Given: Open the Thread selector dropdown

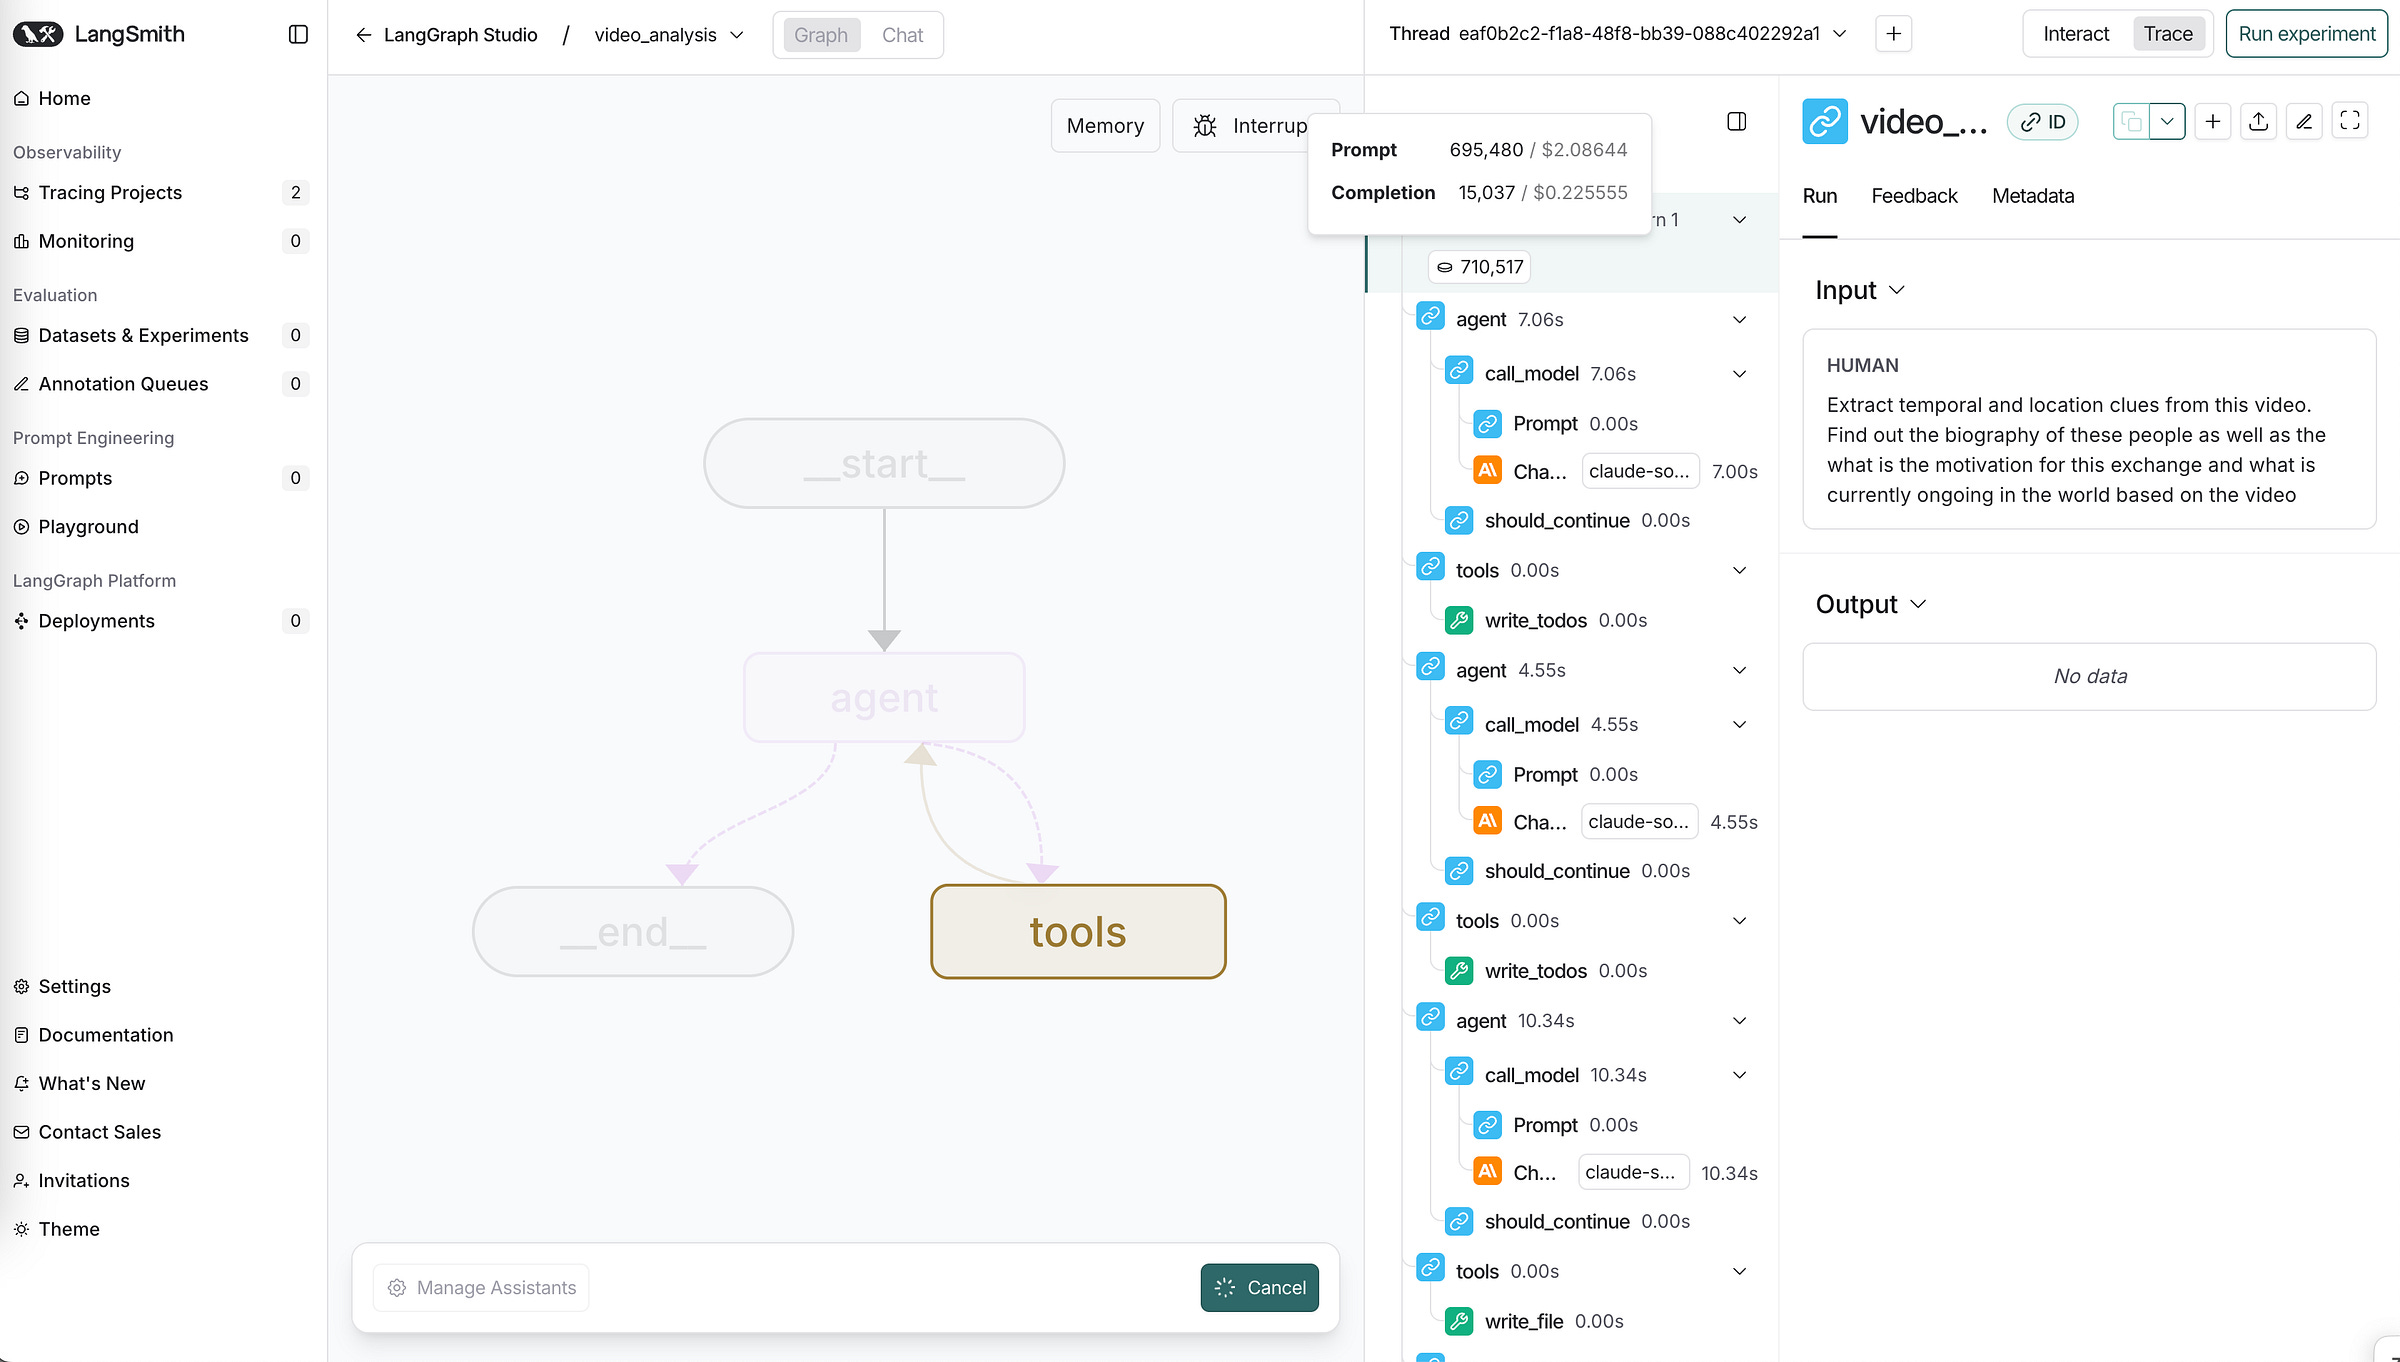Looking at the screenshot, I should click(x=1838, y=34).
